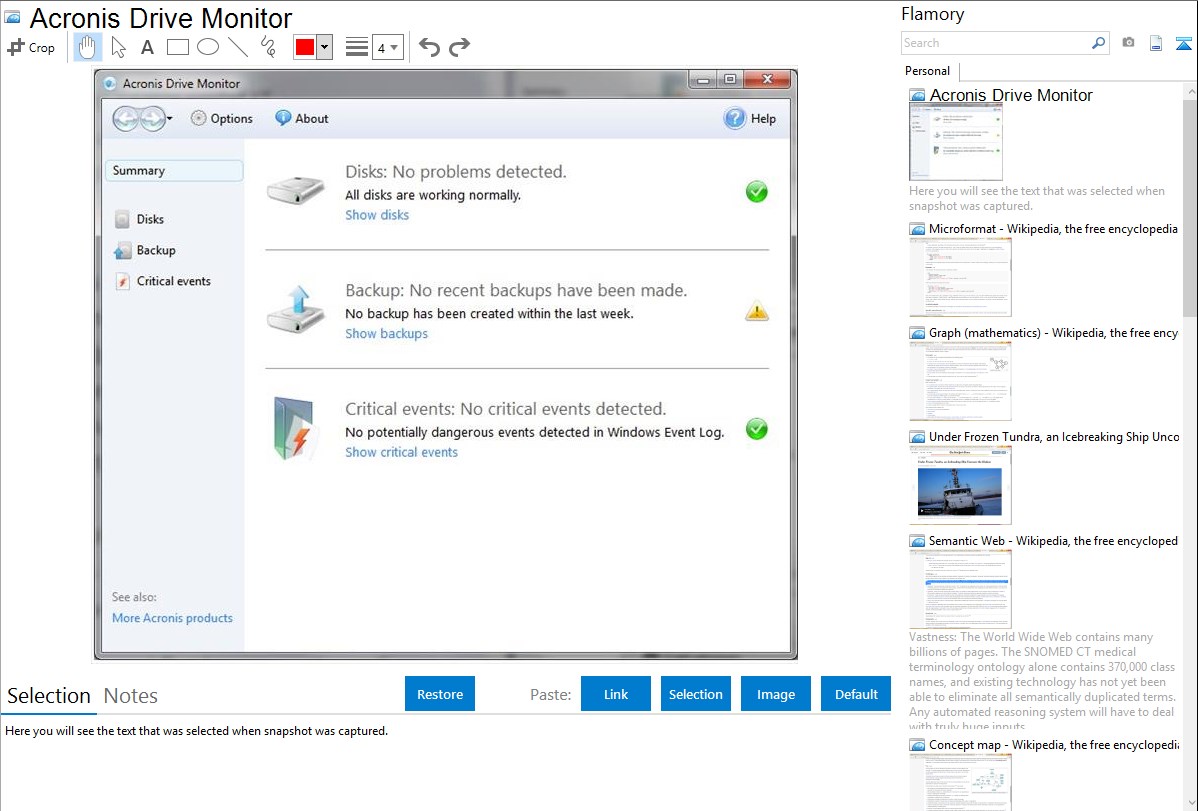The height and width of the screenshot is (811, 1198).
Task: Choose the text annotation tool
Action: pyautogui.click(x=147, y=47)
